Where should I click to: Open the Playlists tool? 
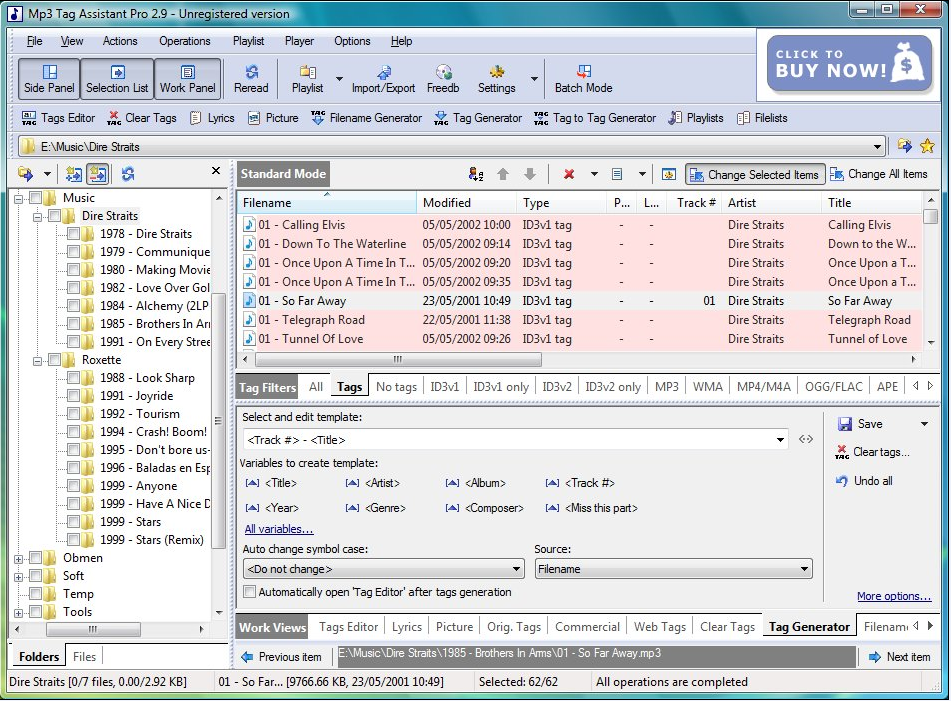[696, 118]
